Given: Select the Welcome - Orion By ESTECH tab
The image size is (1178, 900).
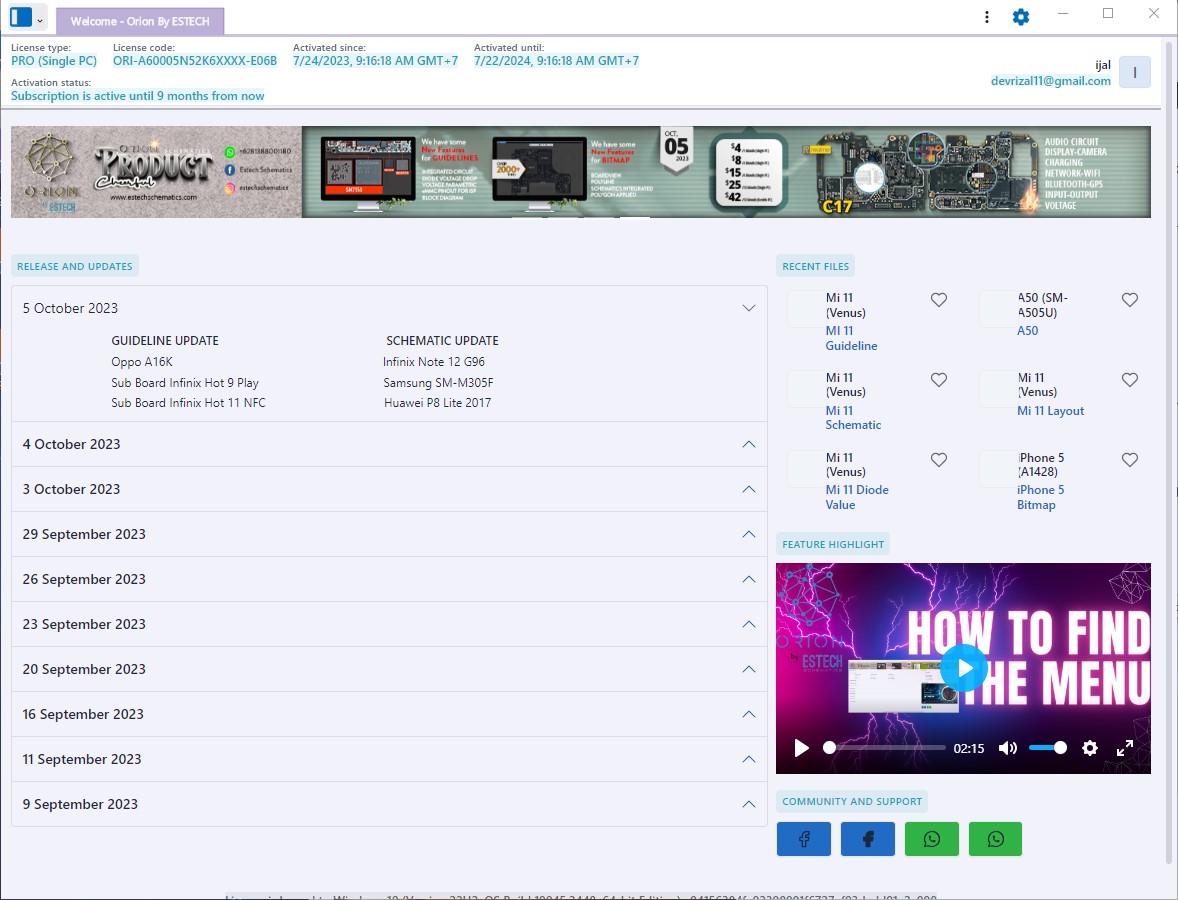Looking at the screenshot, I should pyautogui.click(x=140, y=21).
